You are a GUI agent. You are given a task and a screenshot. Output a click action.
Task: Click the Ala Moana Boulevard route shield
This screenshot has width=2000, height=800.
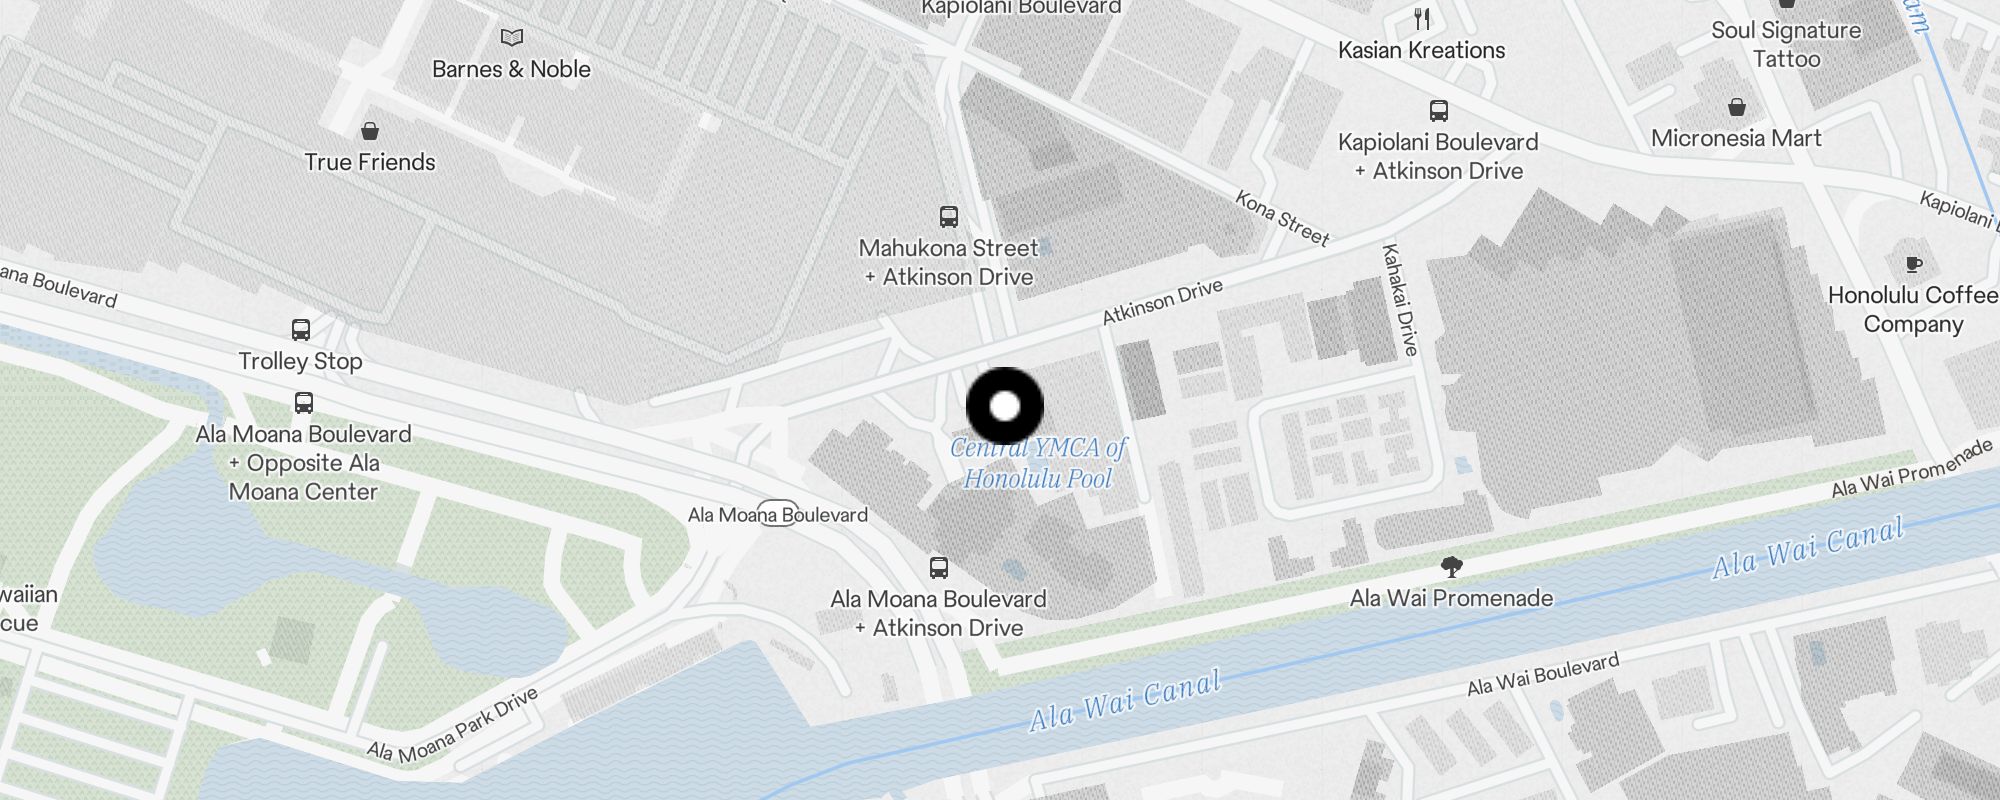pos(778,514)
